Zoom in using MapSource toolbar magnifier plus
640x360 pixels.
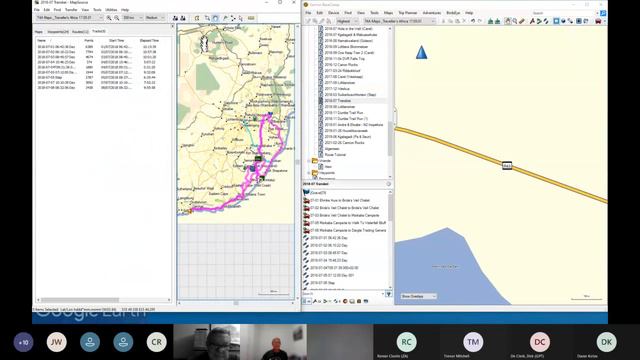coord(109,18)
